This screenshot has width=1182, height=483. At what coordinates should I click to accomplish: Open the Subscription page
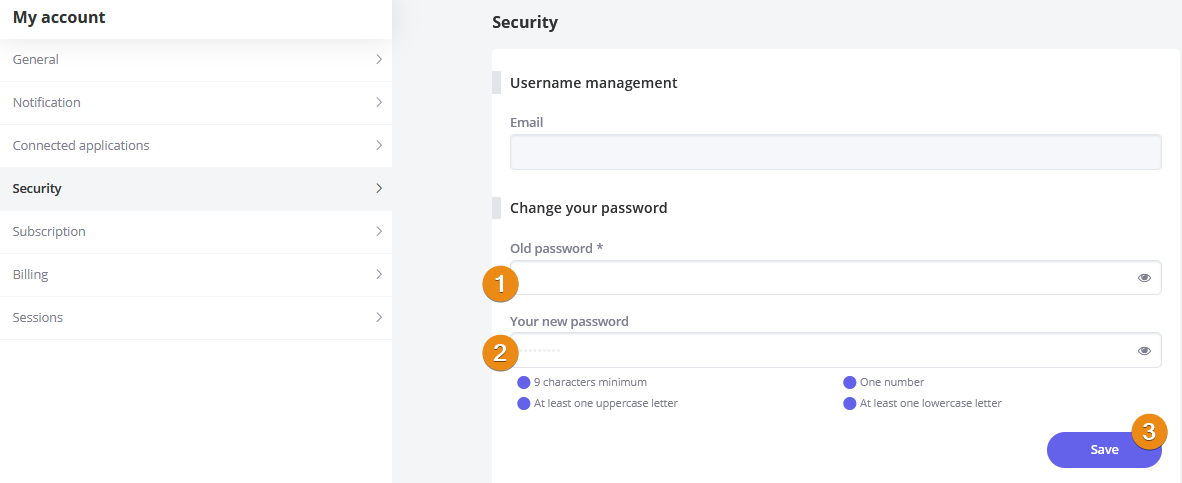[x=49, y=232]
